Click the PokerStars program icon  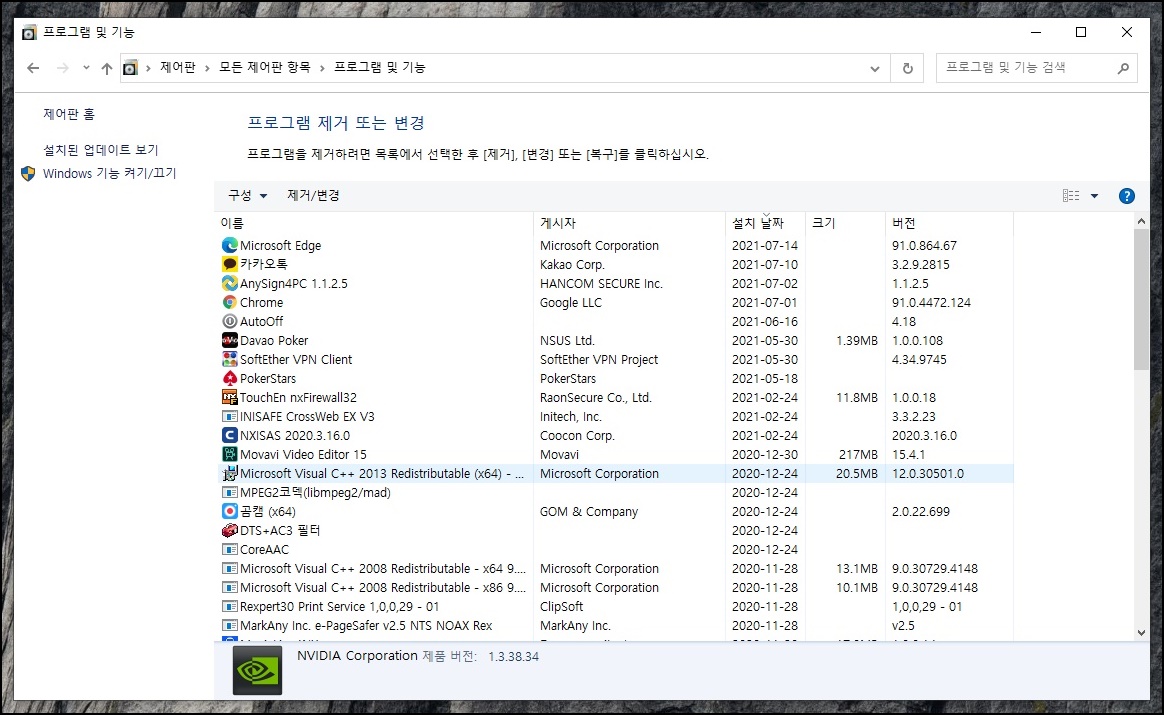(230, 379)
